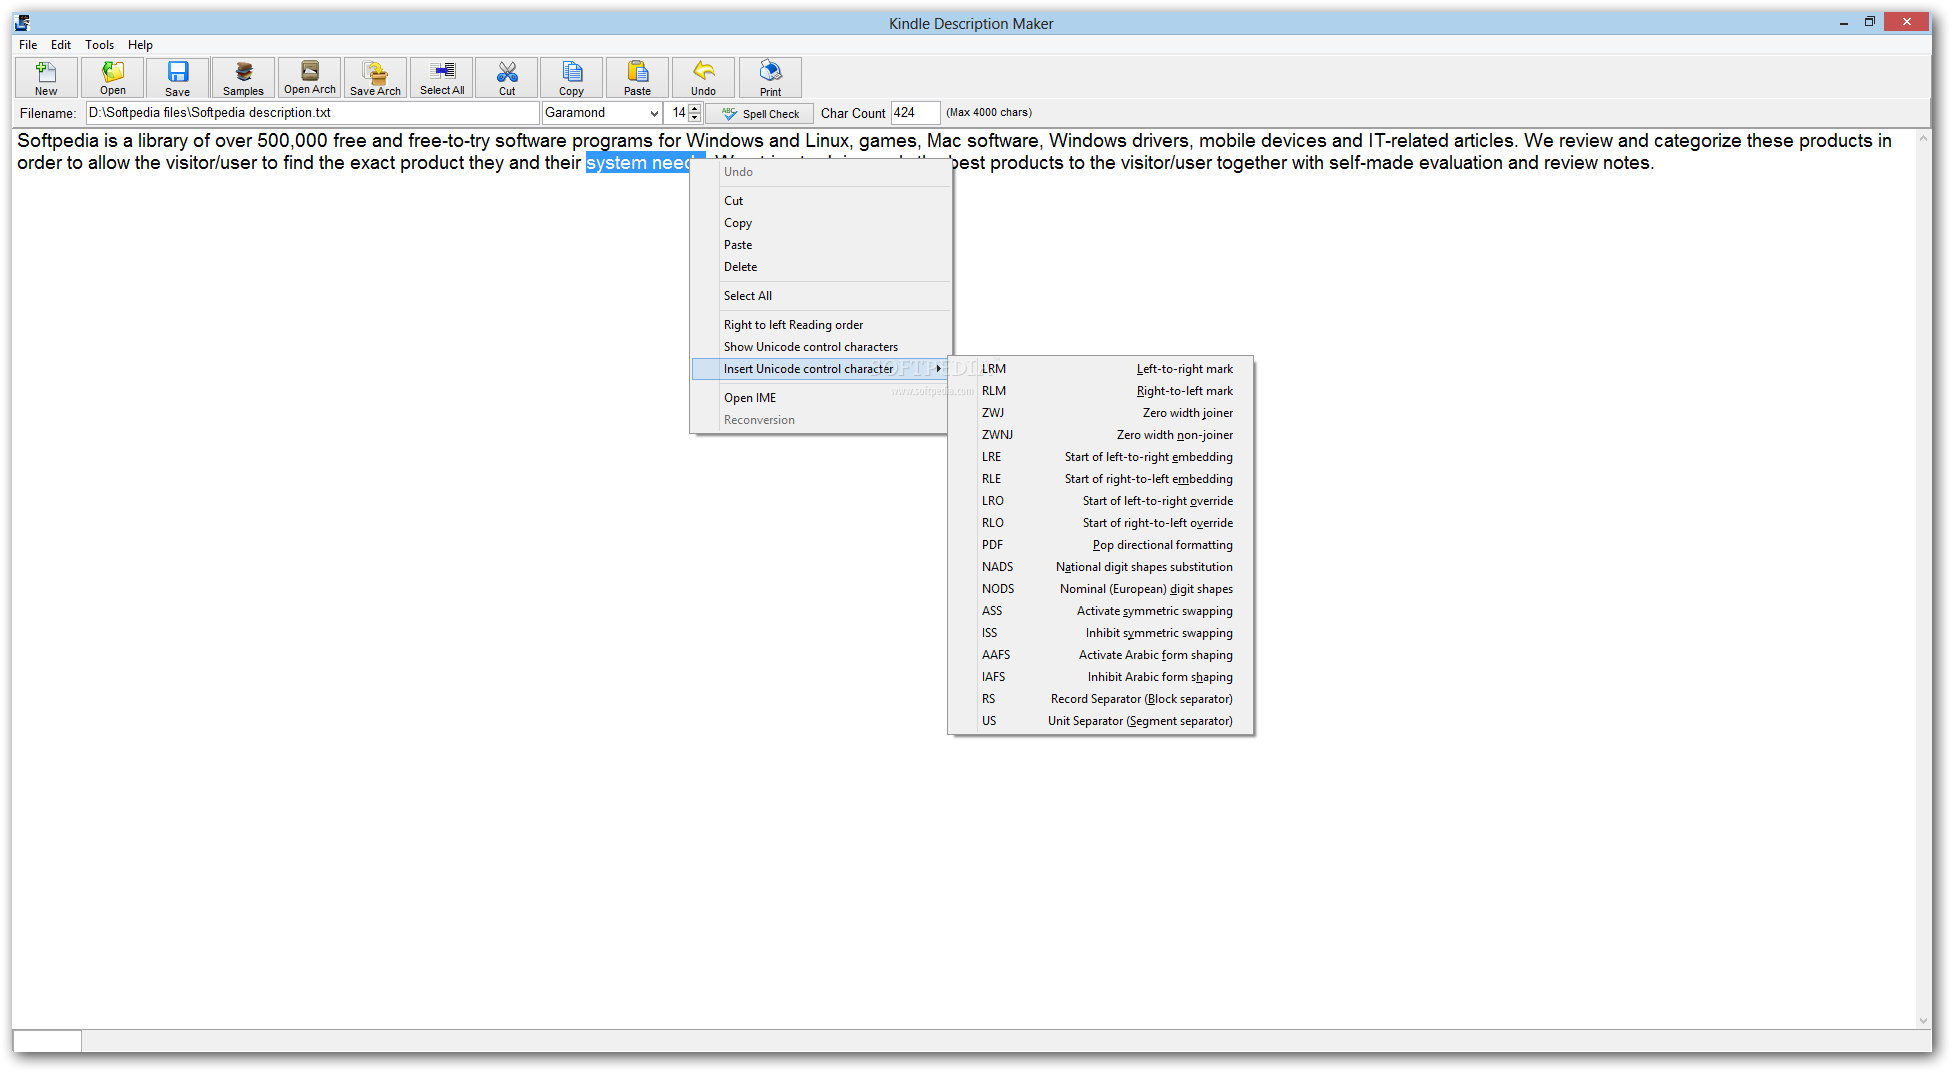Click the Copy toolbar icon

pyautogui.click(x=571, y=77)
